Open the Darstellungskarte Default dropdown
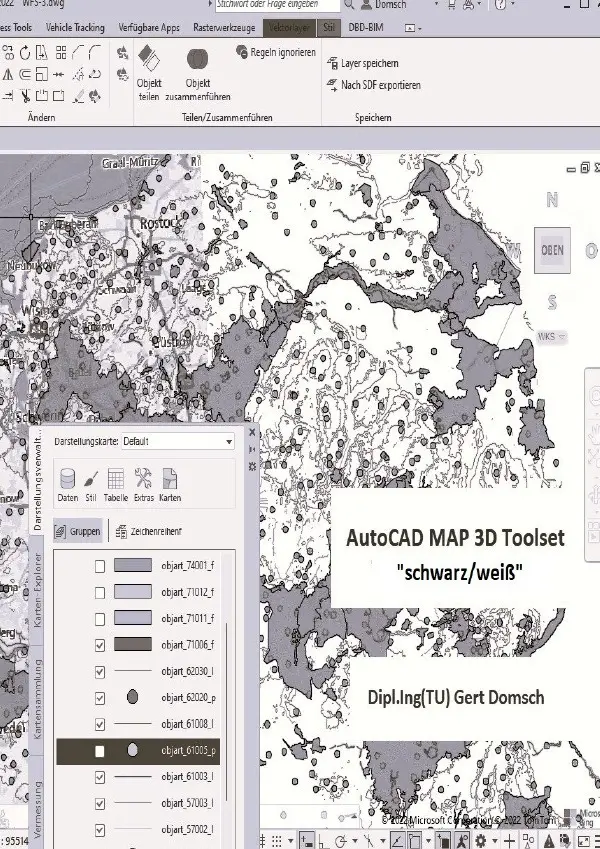 pyautogui.click(x=178, y=441)
